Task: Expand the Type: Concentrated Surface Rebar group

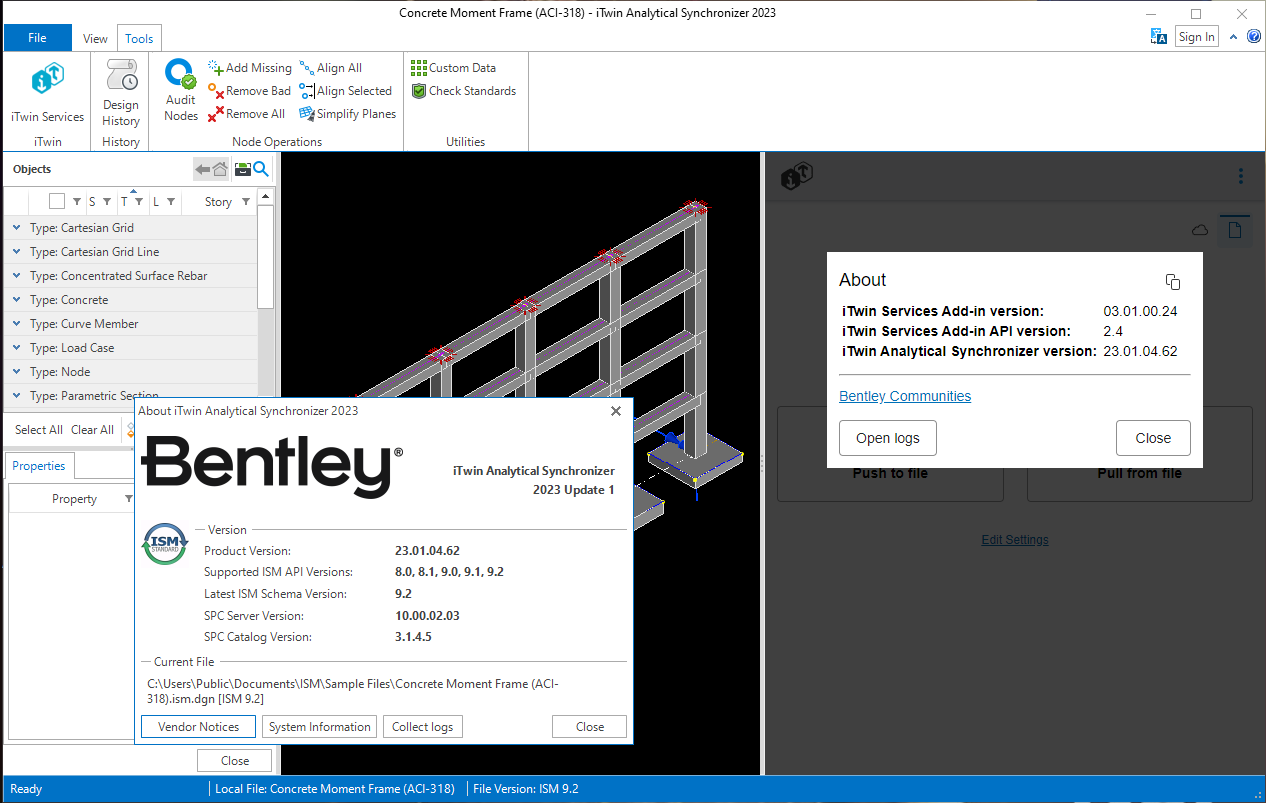Action: pos(16,276)
